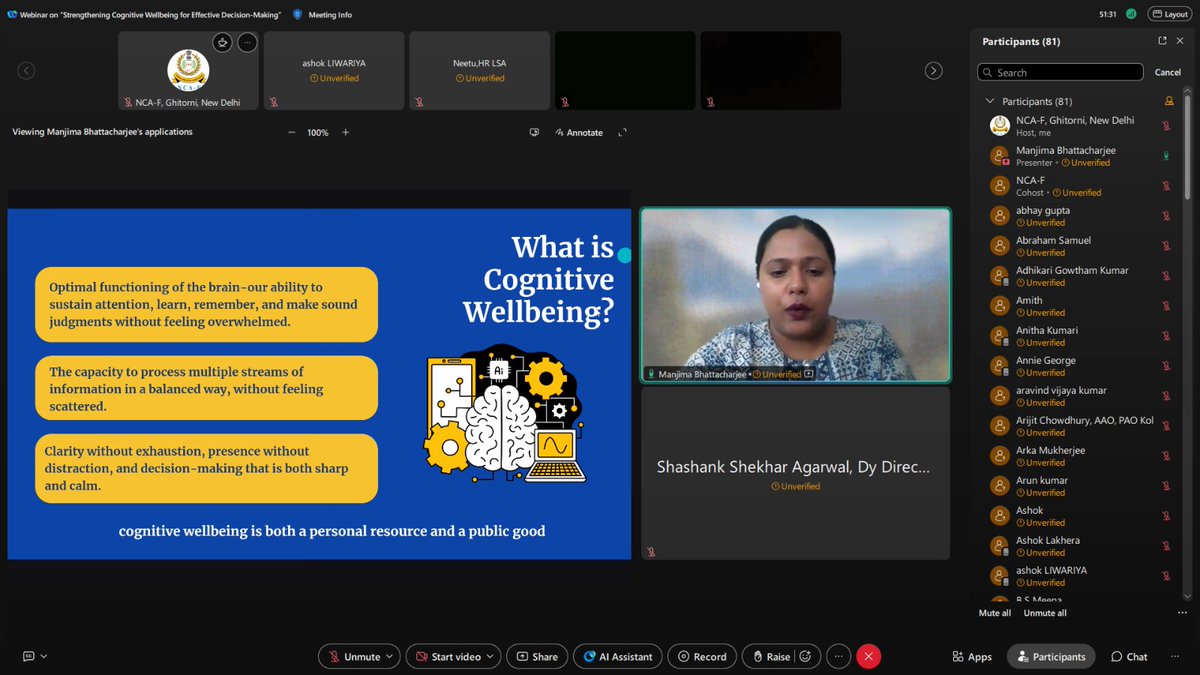Select participant Arijit Chowdhury, AAO, PAO Kol

pyautogui.click(x=1080, y=426)
